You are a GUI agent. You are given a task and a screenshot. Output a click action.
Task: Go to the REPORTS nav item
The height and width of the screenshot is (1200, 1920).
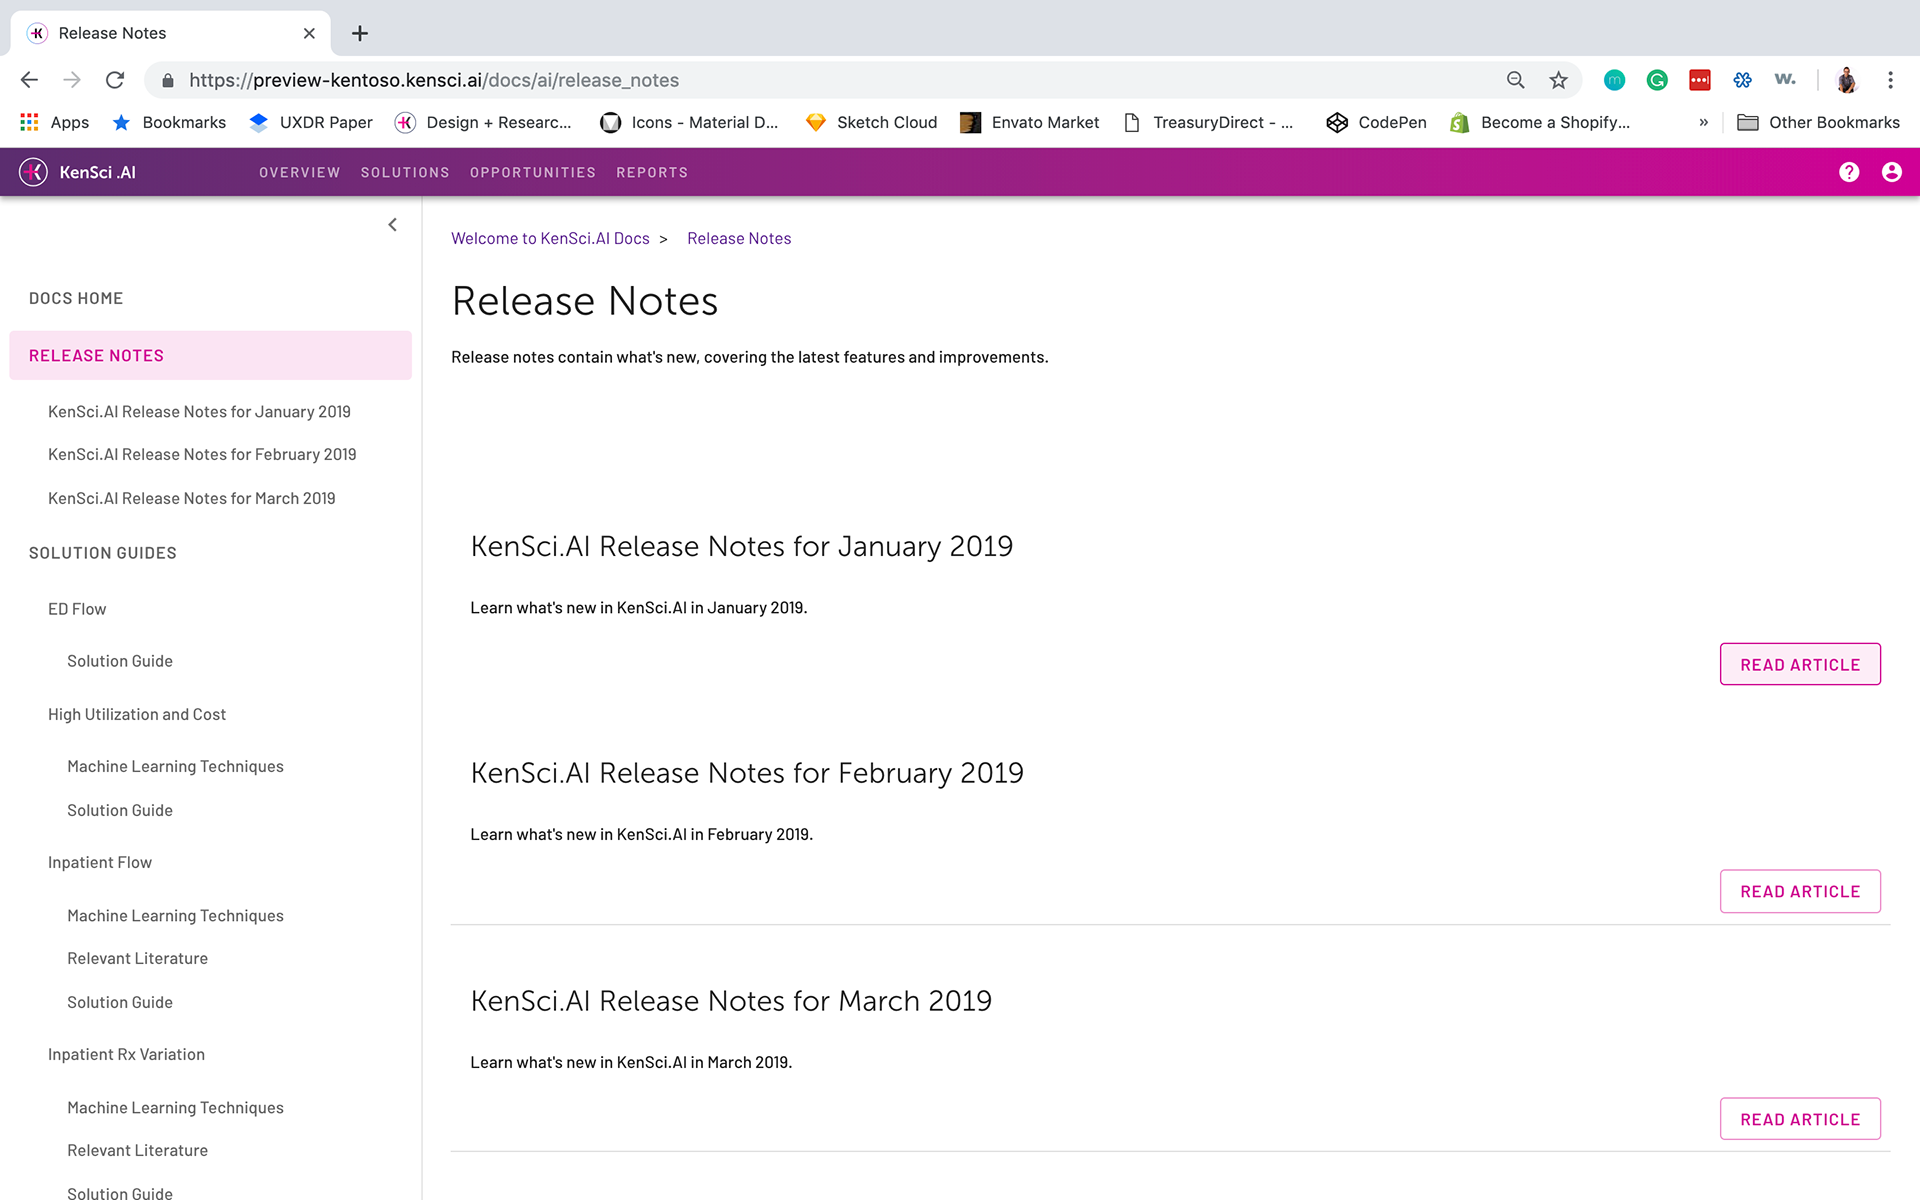[x=652, y=173]
